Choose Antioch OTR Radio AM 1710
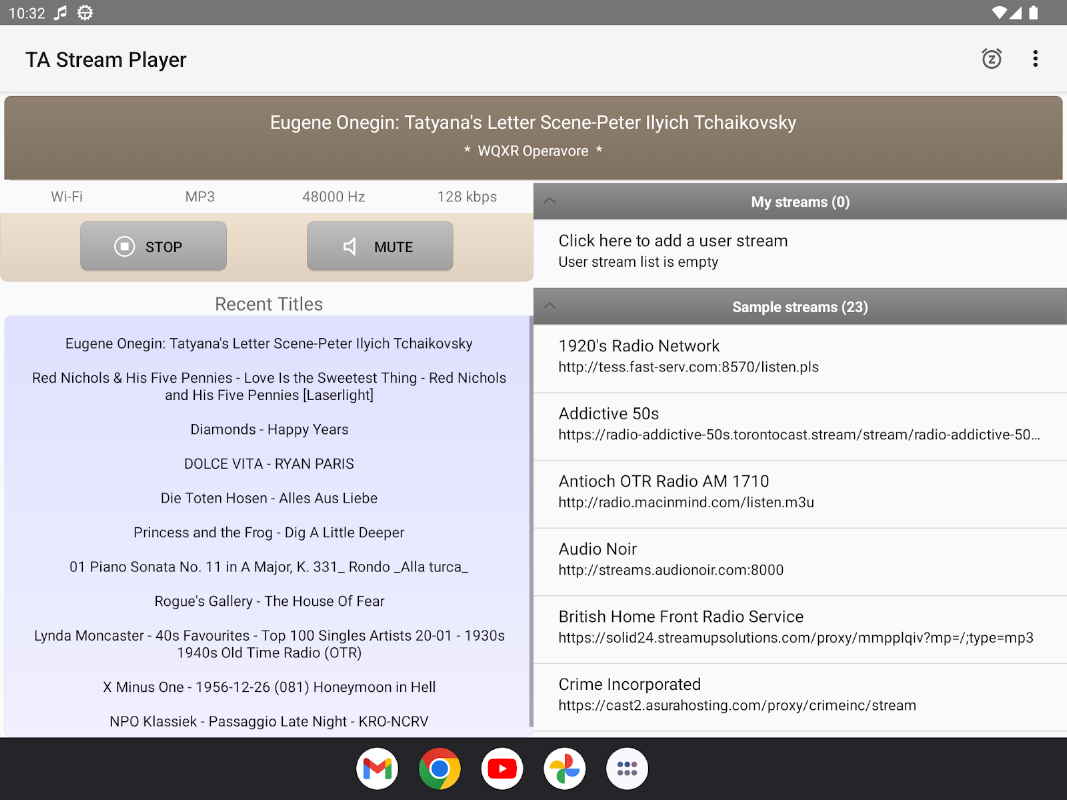 [800, 492]
